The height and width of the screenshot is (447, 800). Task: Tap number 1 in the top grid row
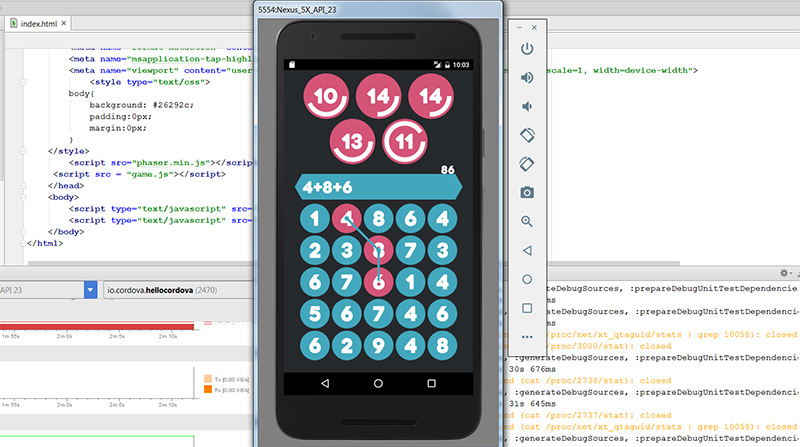click(x=315, y=218)
